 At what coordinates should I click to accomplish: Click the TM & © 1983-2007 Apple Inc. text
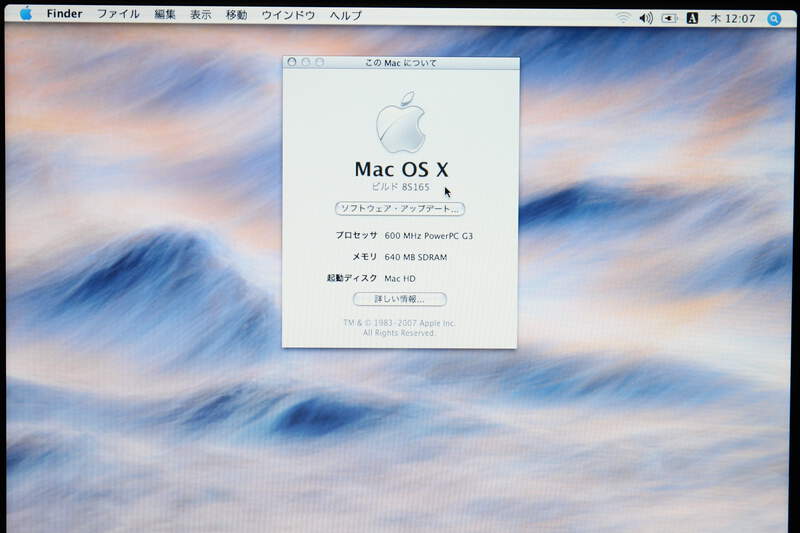[x=399, y=323]
